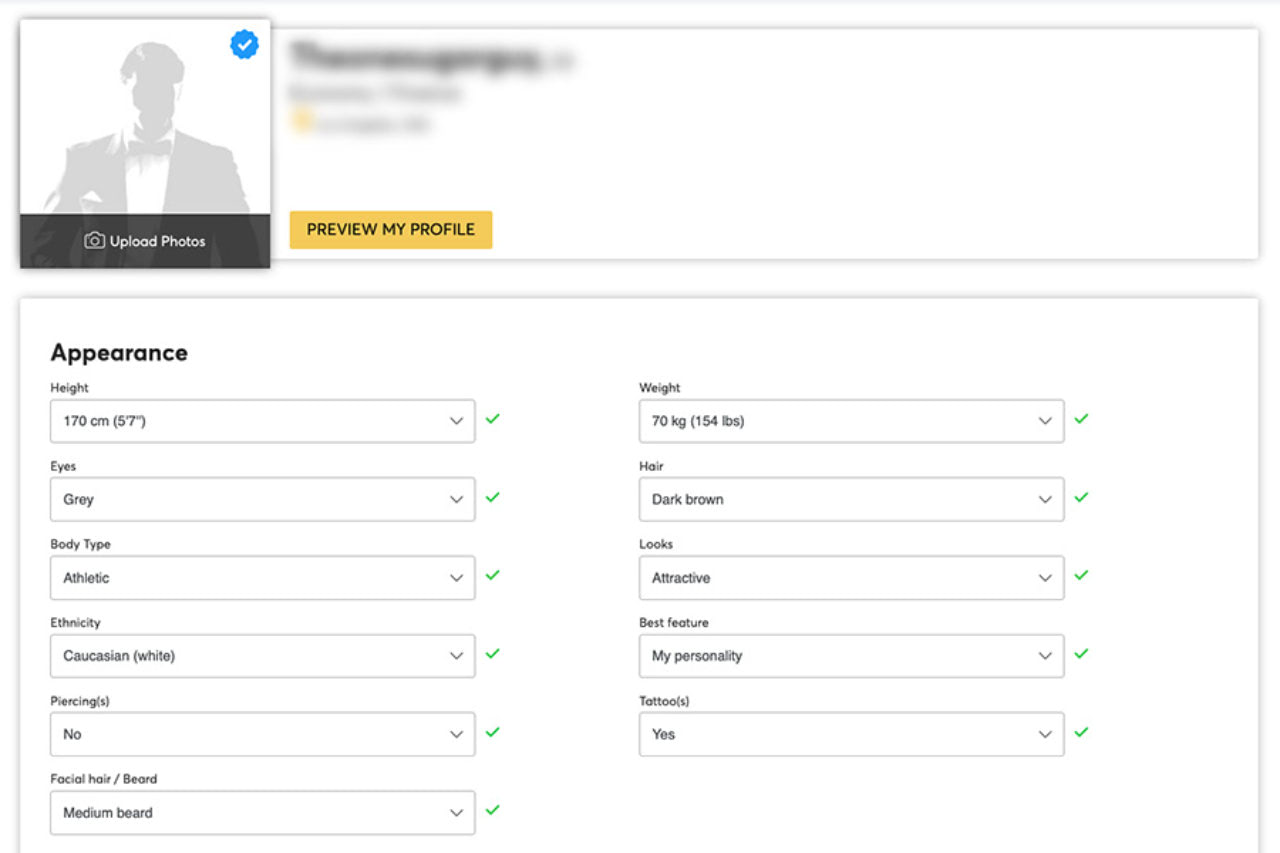This screenshot has width=1280, height=853.
Task: Click the Upload Photos link
Action: tap(157, 241)
